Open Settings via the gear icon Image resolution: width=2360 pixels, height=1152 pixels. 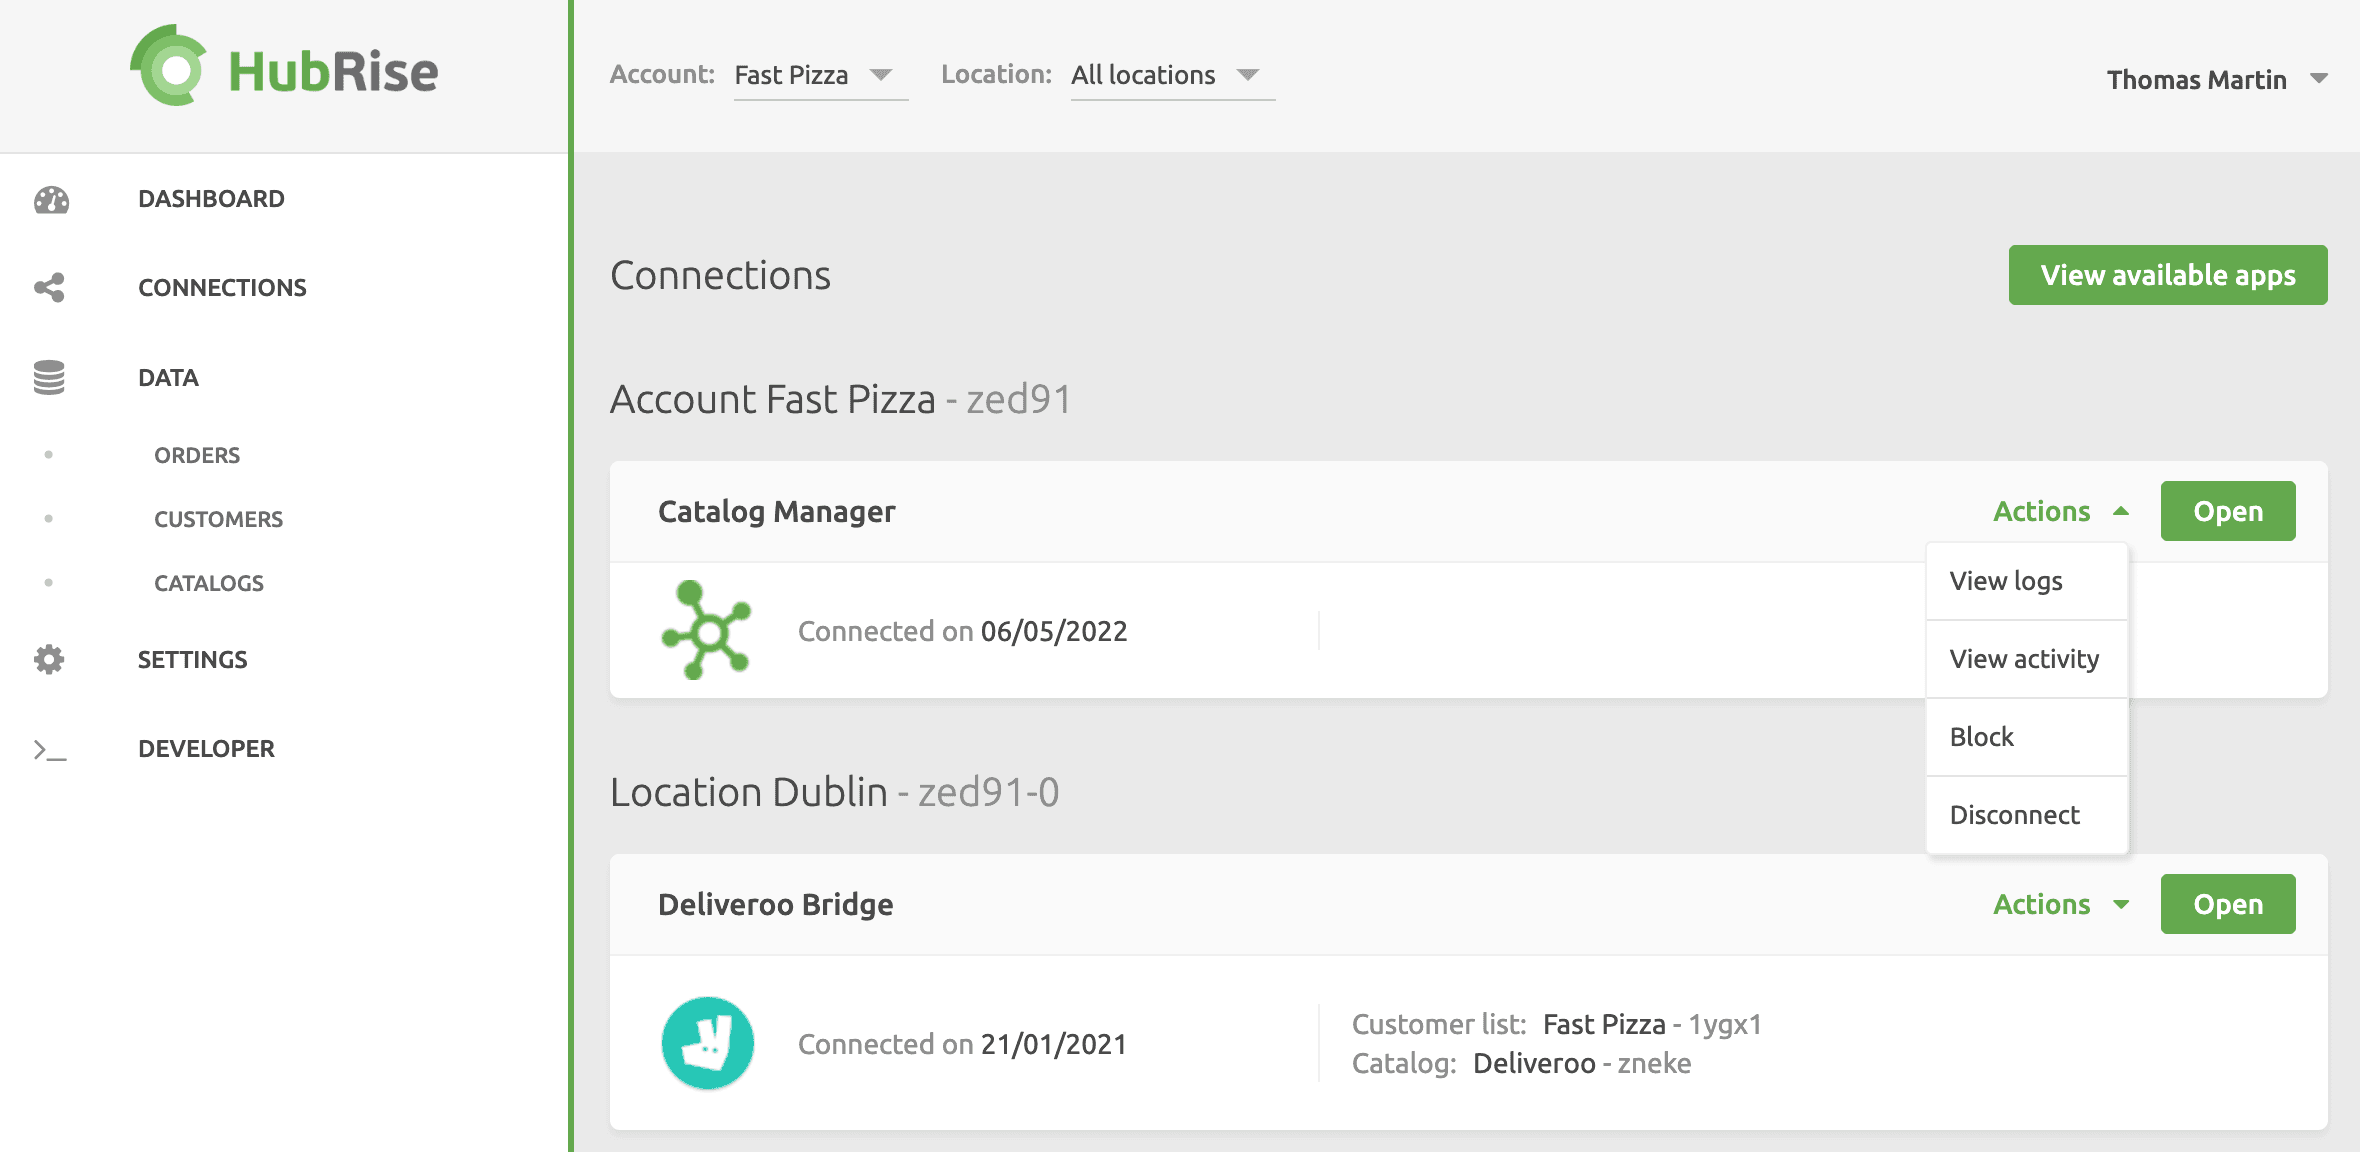click(48, 659)
